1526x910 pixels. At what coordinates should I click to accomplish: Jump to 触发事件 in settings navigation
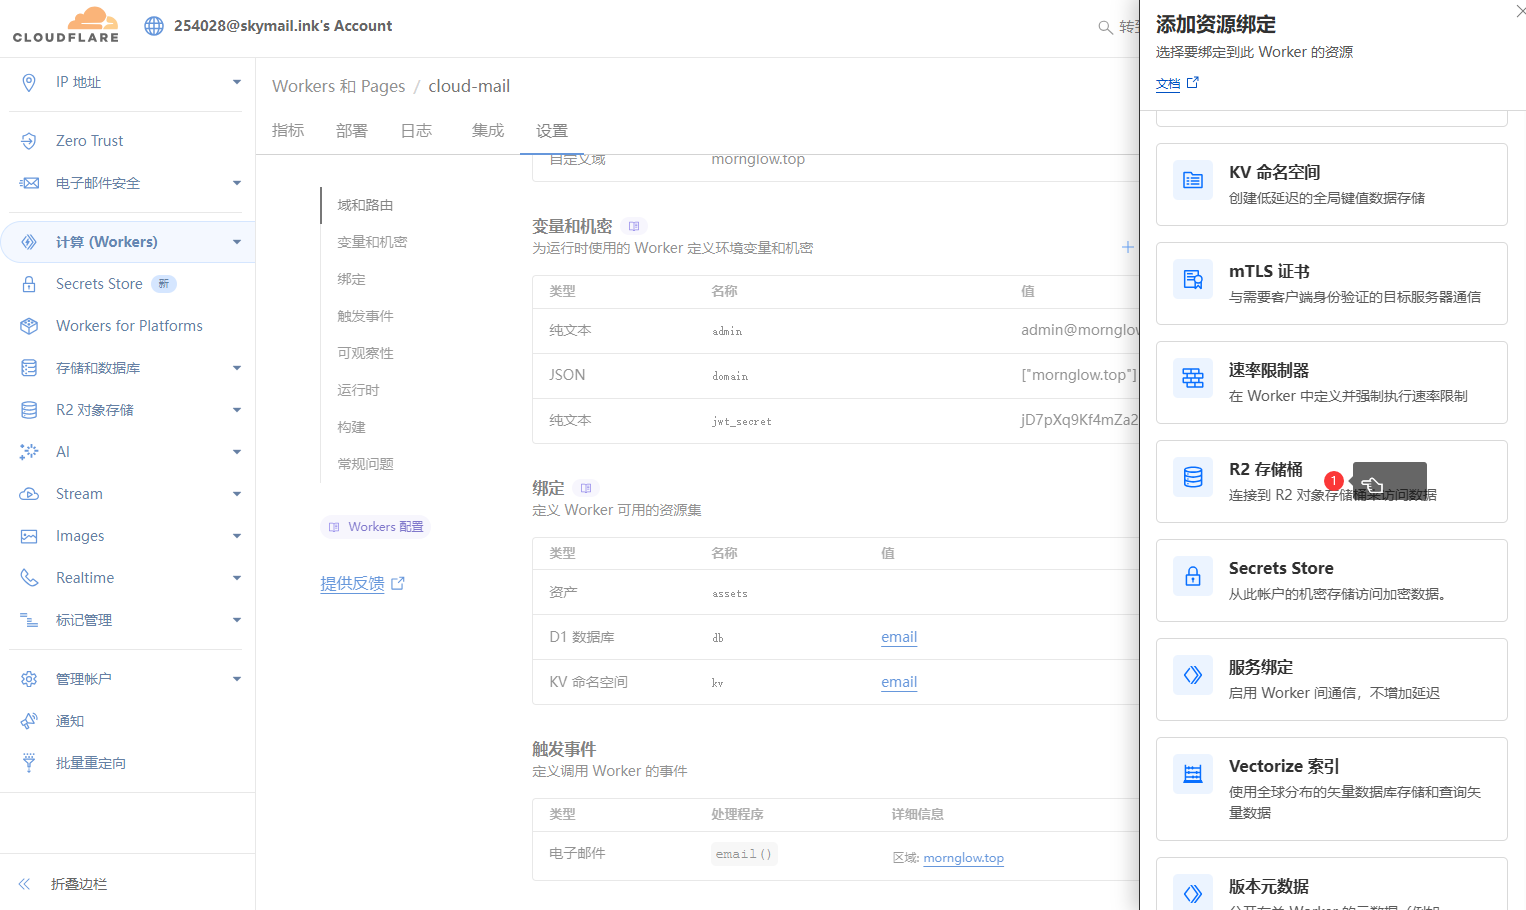pos(365,316)
